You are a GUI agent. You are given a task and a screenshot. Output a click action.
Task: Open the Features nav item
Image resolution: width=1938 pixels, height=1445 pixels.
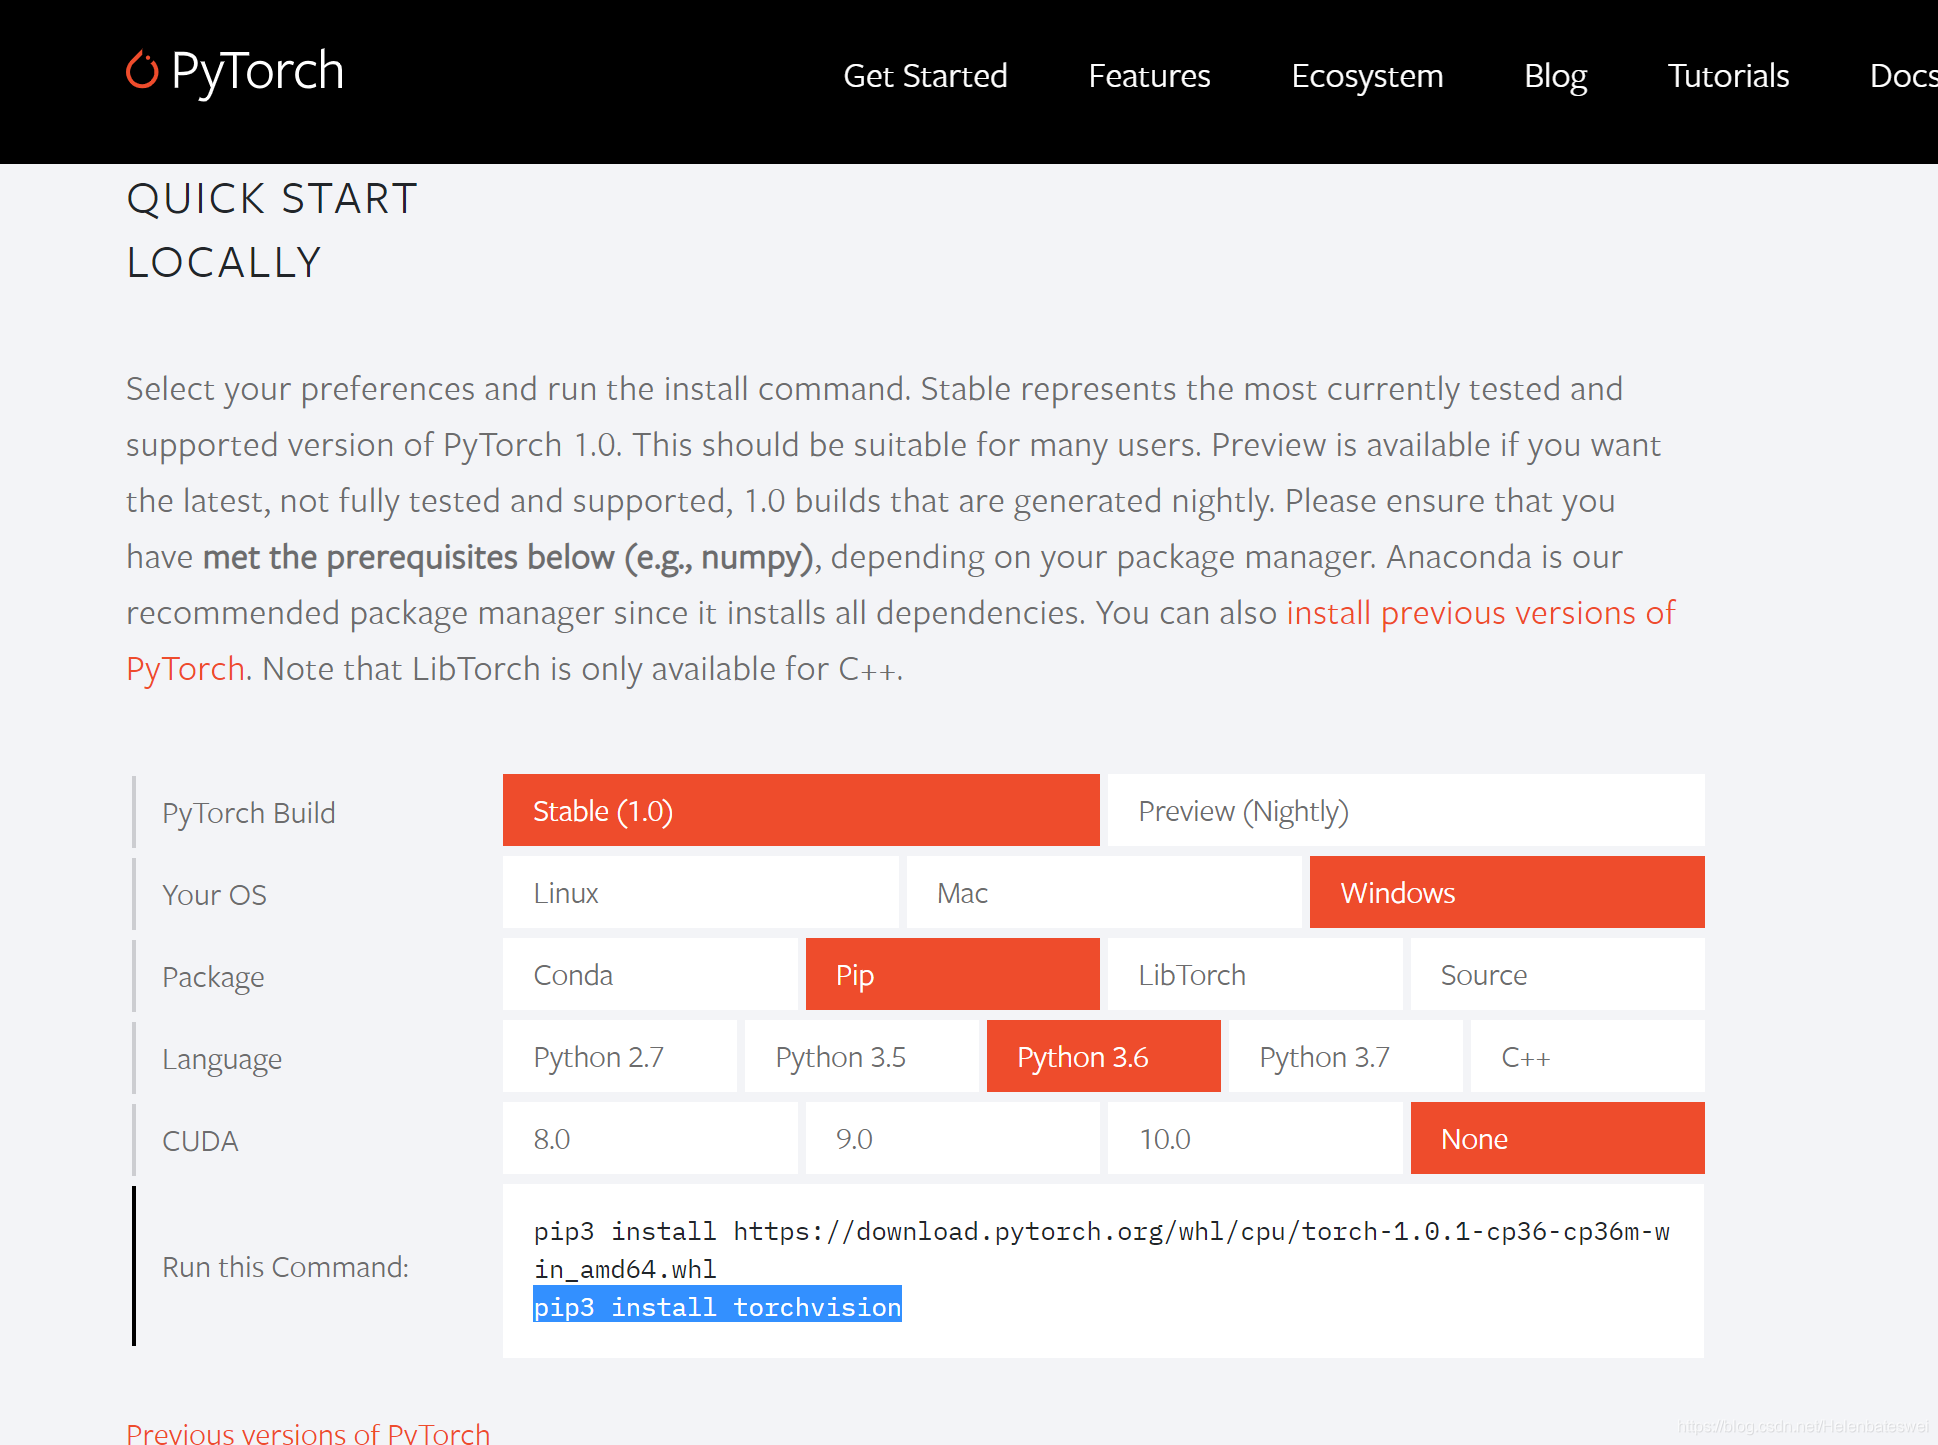[1149, 76]
